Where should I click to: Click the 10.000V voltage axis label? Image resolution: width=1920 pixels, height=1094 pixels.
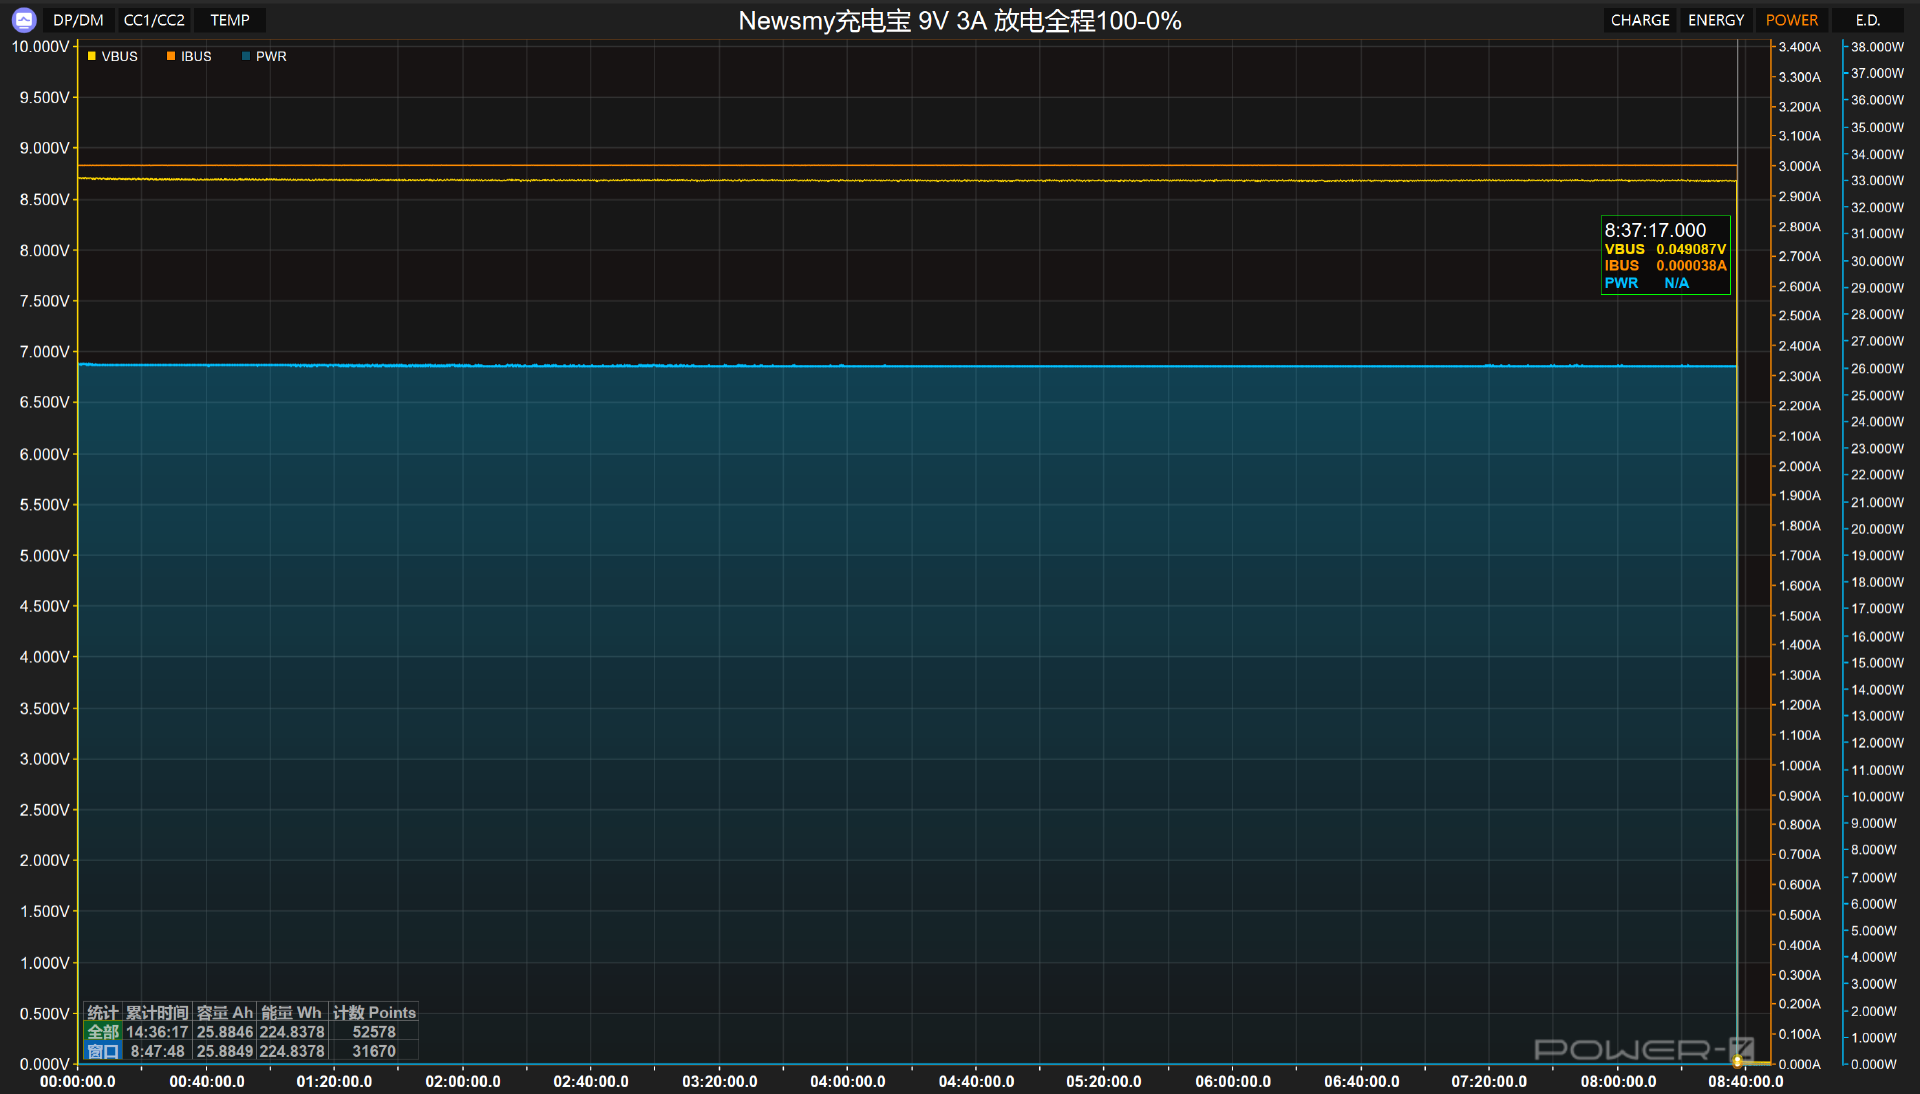point(40,47)
